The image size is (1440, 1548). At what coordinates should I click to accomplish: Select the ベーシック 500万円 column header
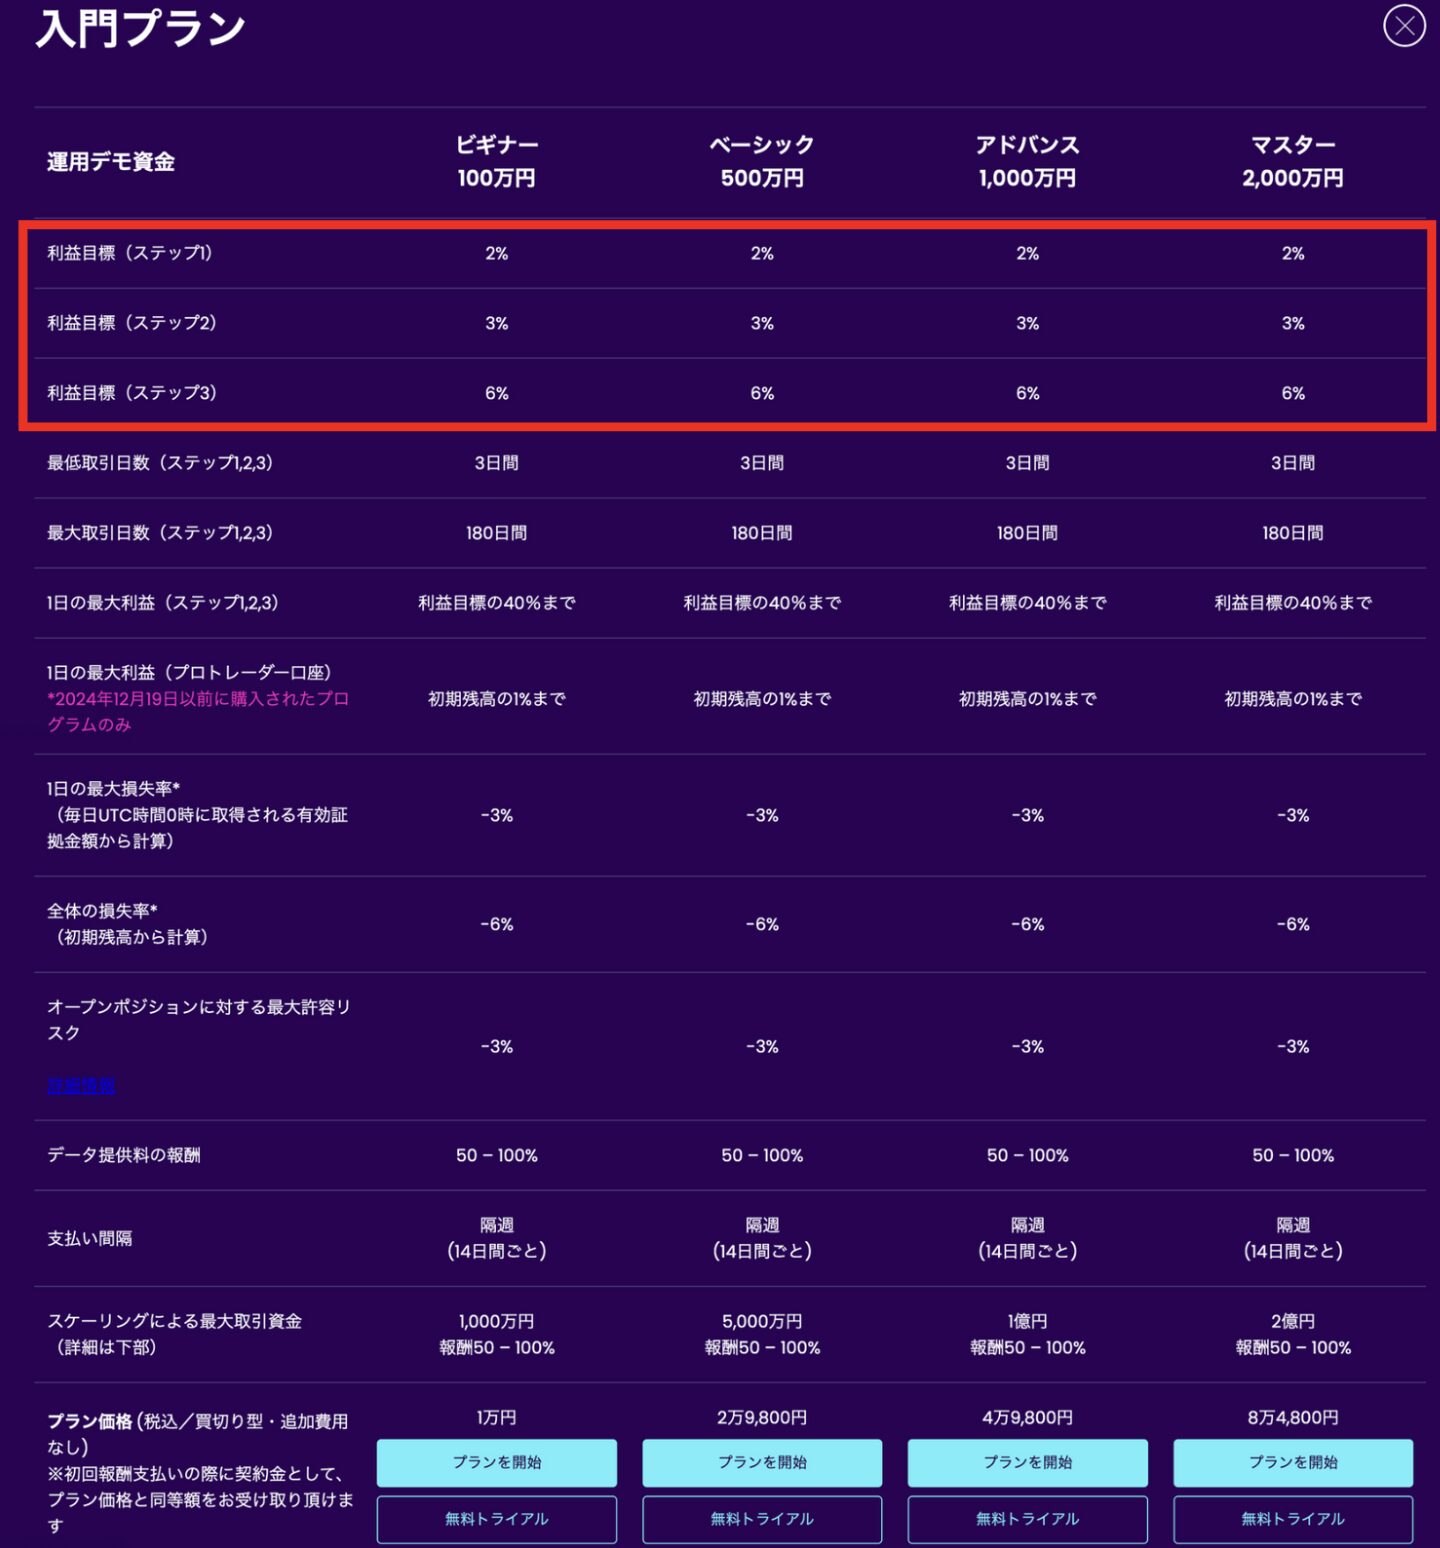761,161
